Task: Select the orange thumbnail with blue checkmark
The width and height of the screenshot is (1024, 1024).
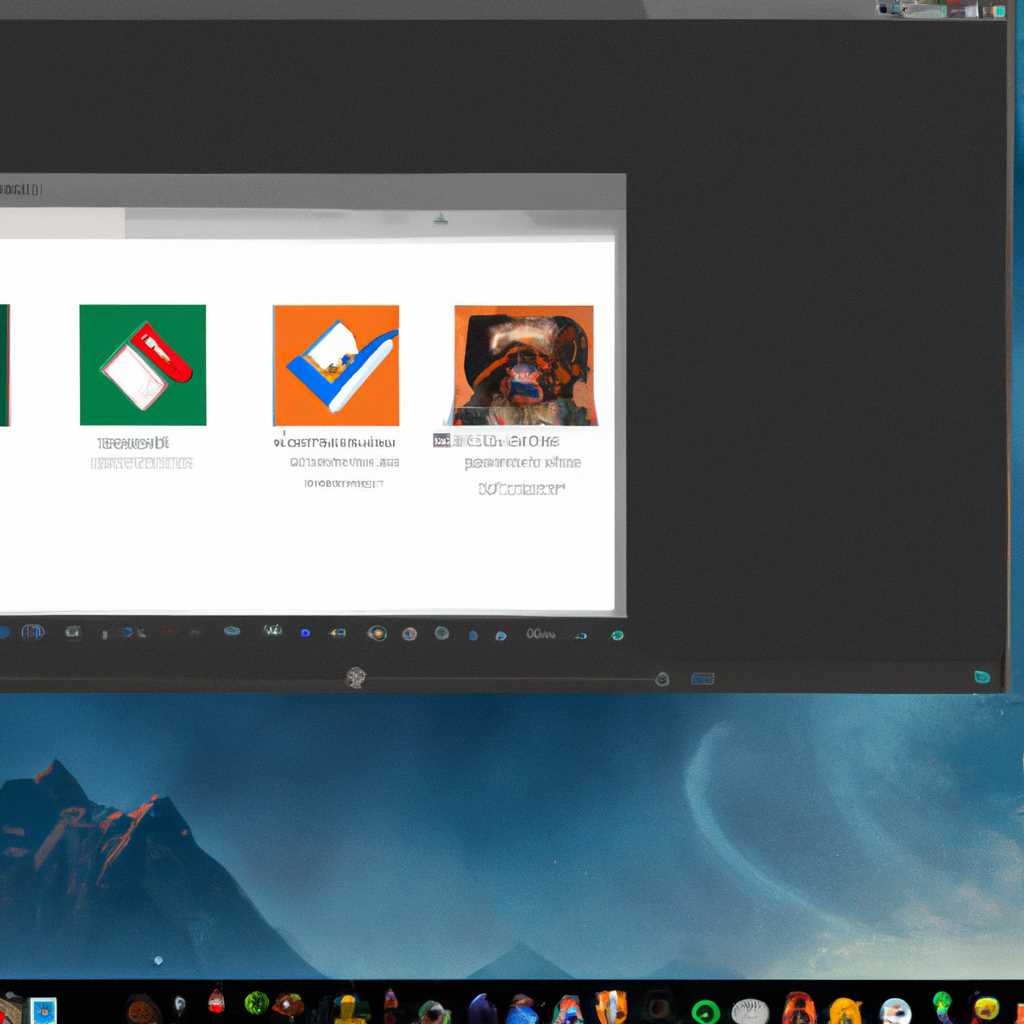Action: pos(336,365)
